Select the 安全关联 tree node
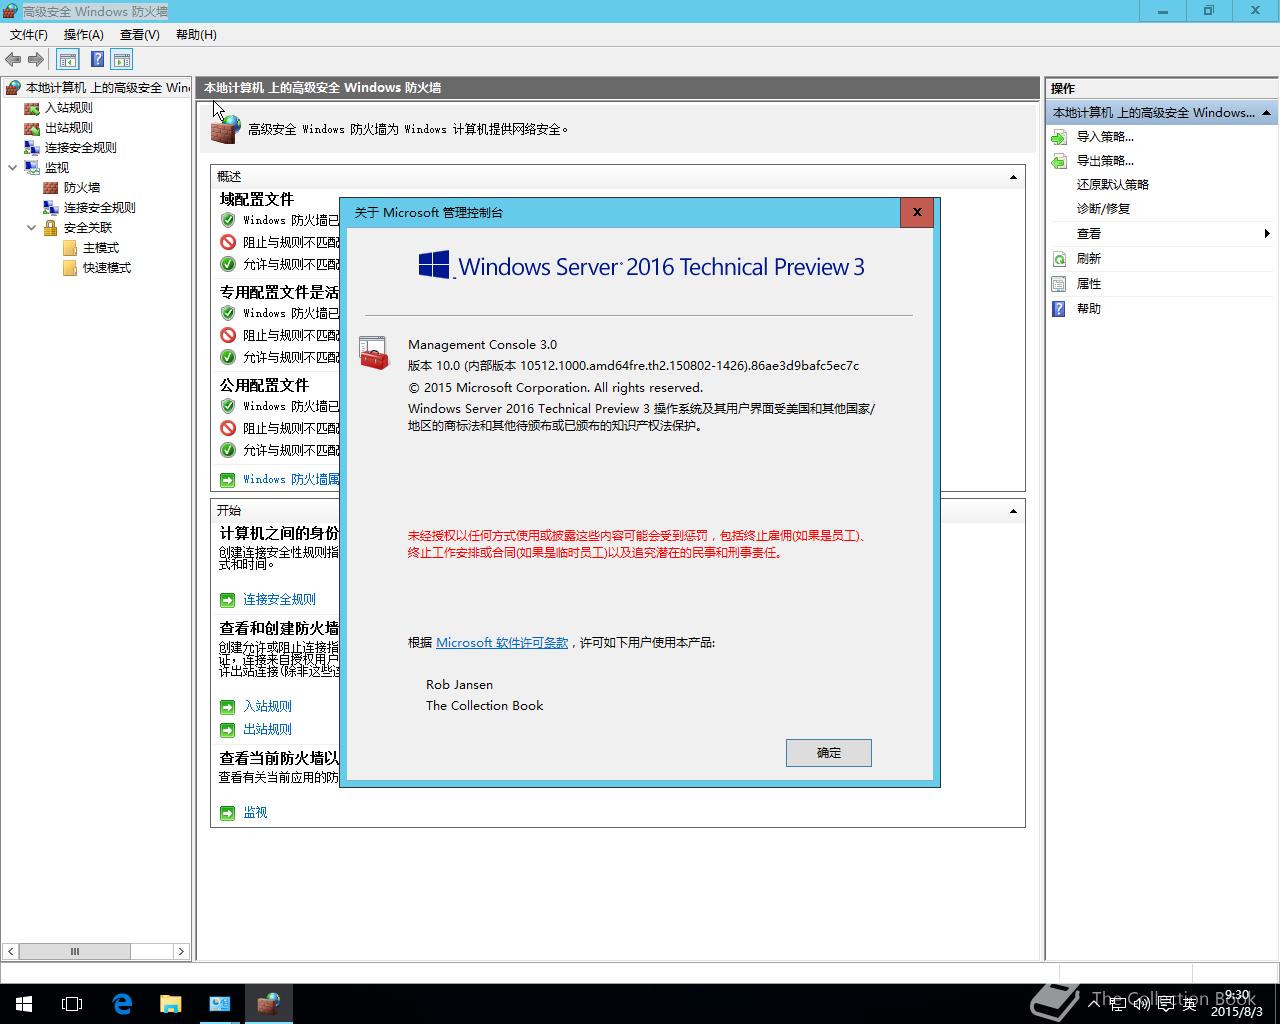The height and width of the screenshot is (1024, 1280). coord(88,228)
